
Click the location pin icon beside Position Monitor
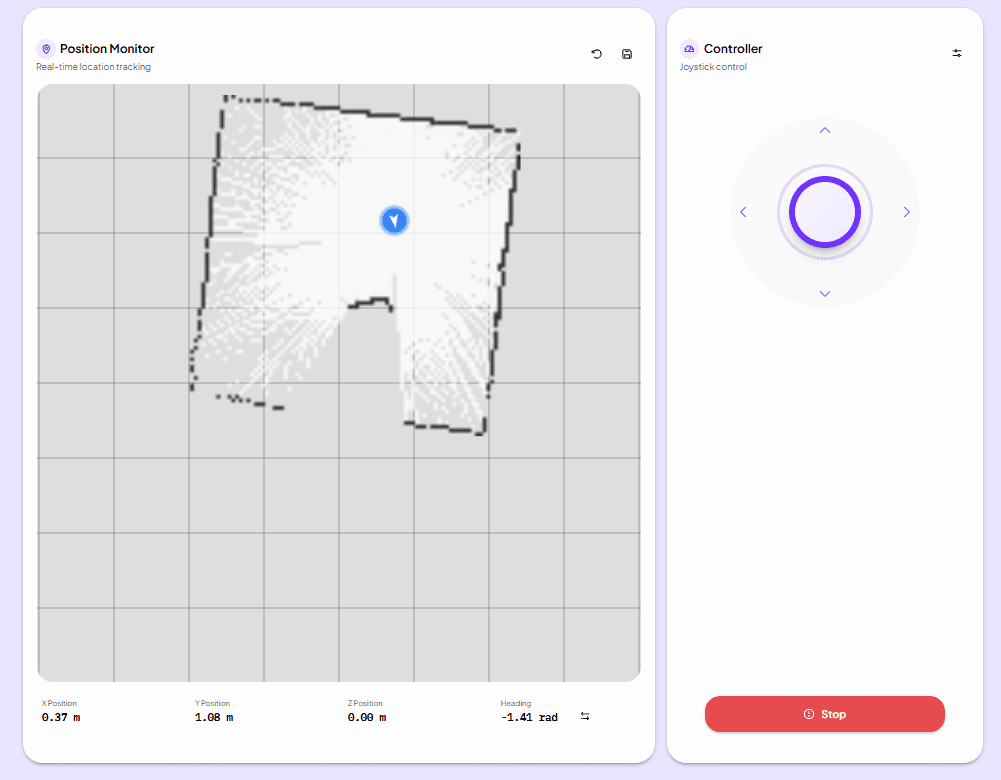point(46,49)
